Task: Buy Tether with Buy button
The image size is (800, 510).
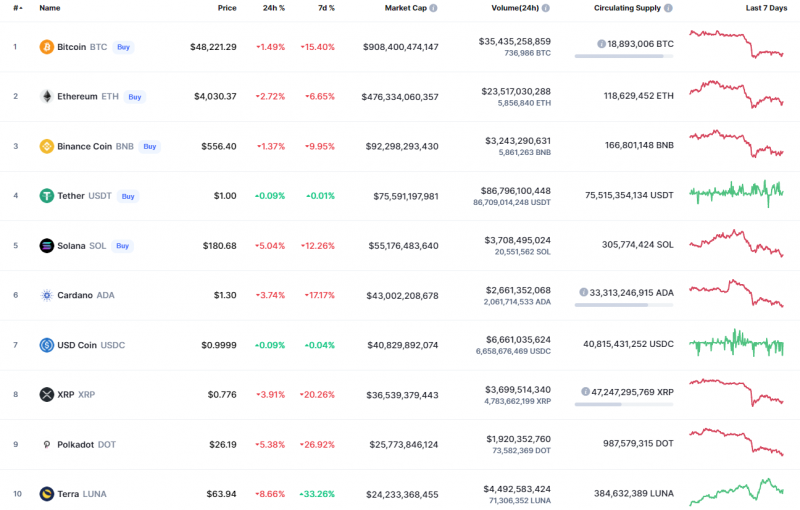Action: [128, 196]
